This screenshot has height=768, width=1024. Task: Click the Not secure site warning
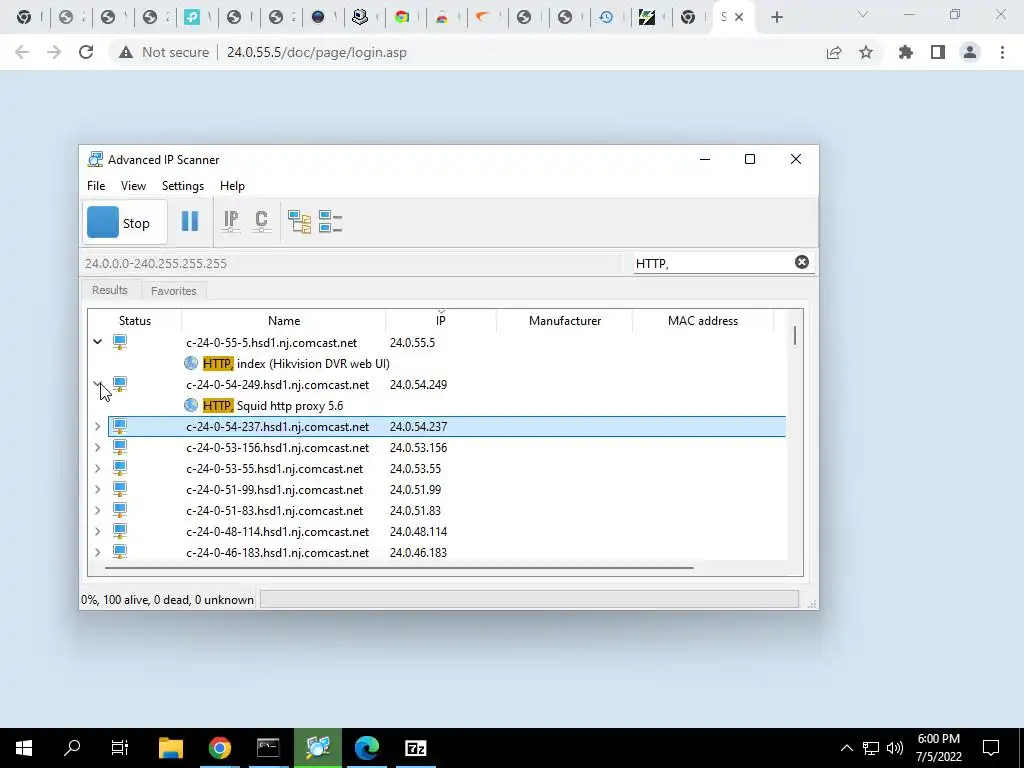click(163, 52)
